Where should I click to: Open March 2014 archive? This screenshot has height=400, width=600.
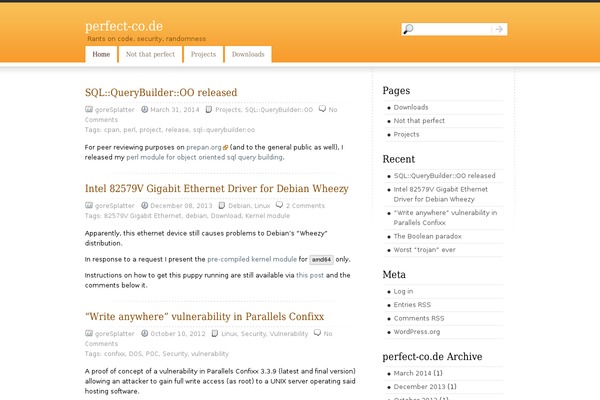tap(412, 373)
